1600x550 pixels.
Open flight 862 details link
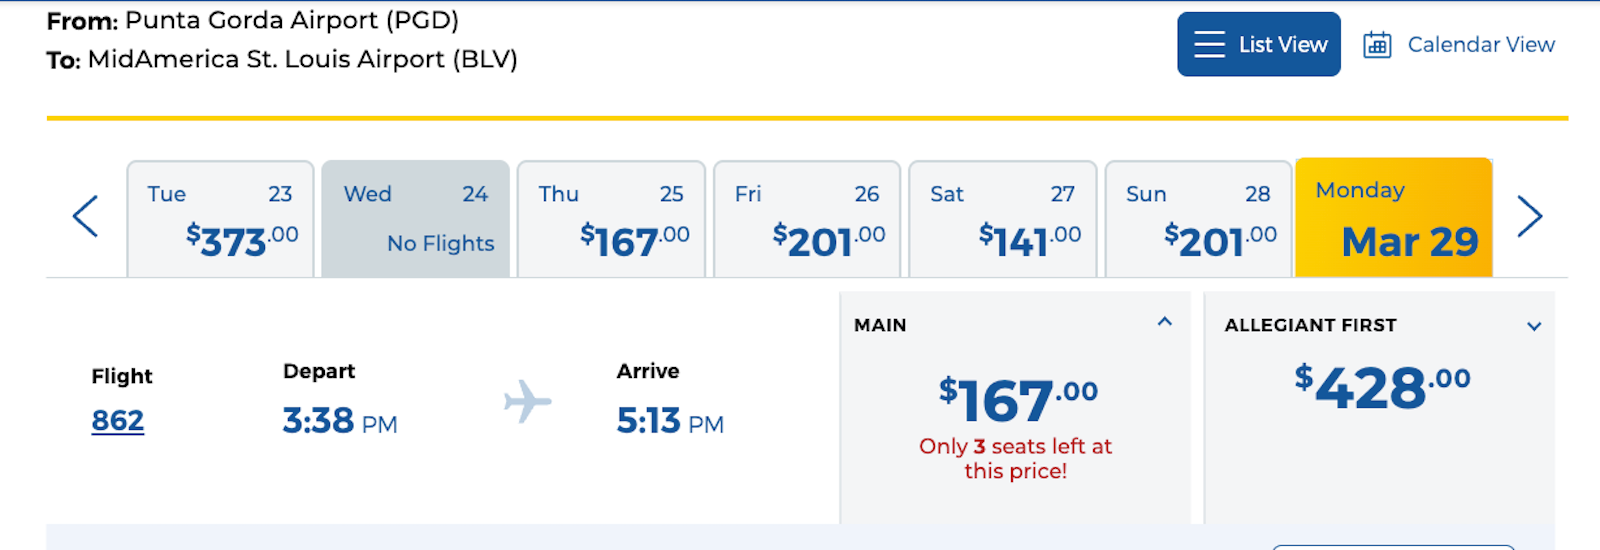(x=118, y=420)
